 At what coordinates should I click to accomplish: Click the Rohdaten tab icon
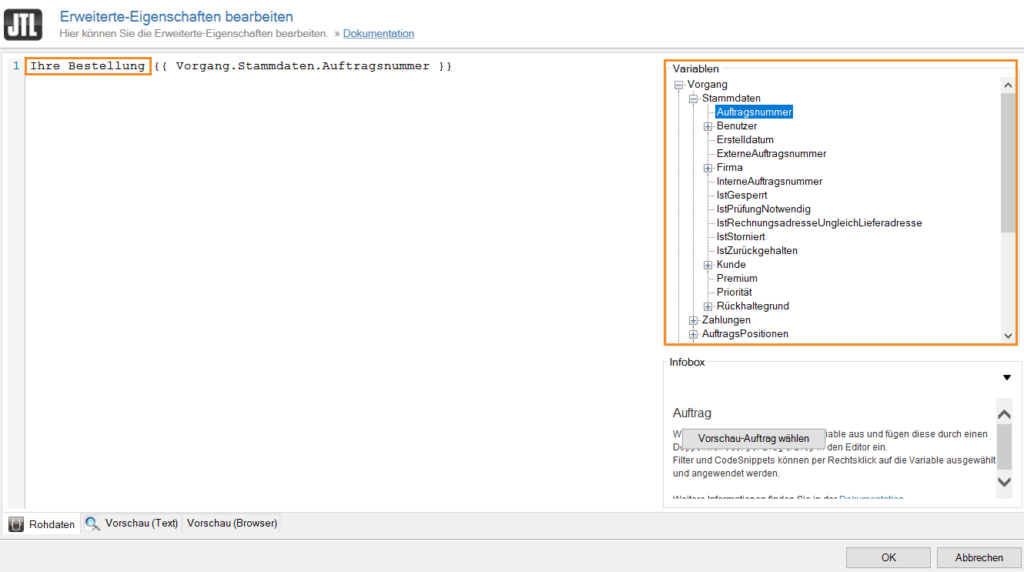click(x=17, y=524)
